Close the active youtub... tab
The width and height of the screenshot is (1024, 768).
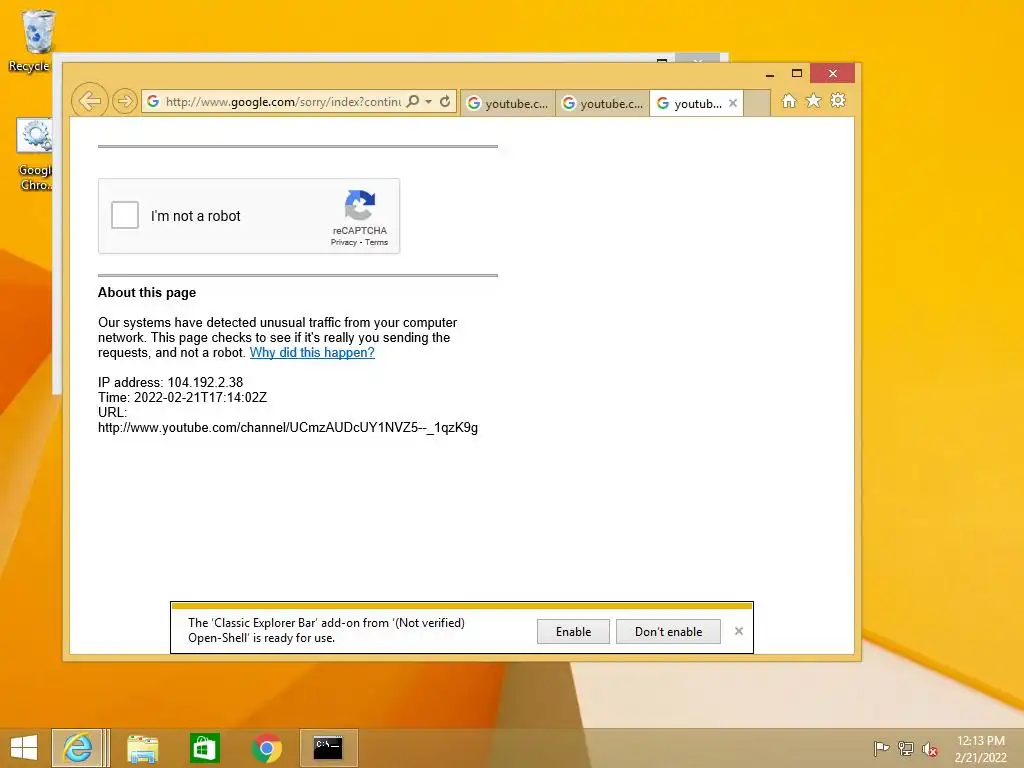pyautogui.click(x=733, y=103)
